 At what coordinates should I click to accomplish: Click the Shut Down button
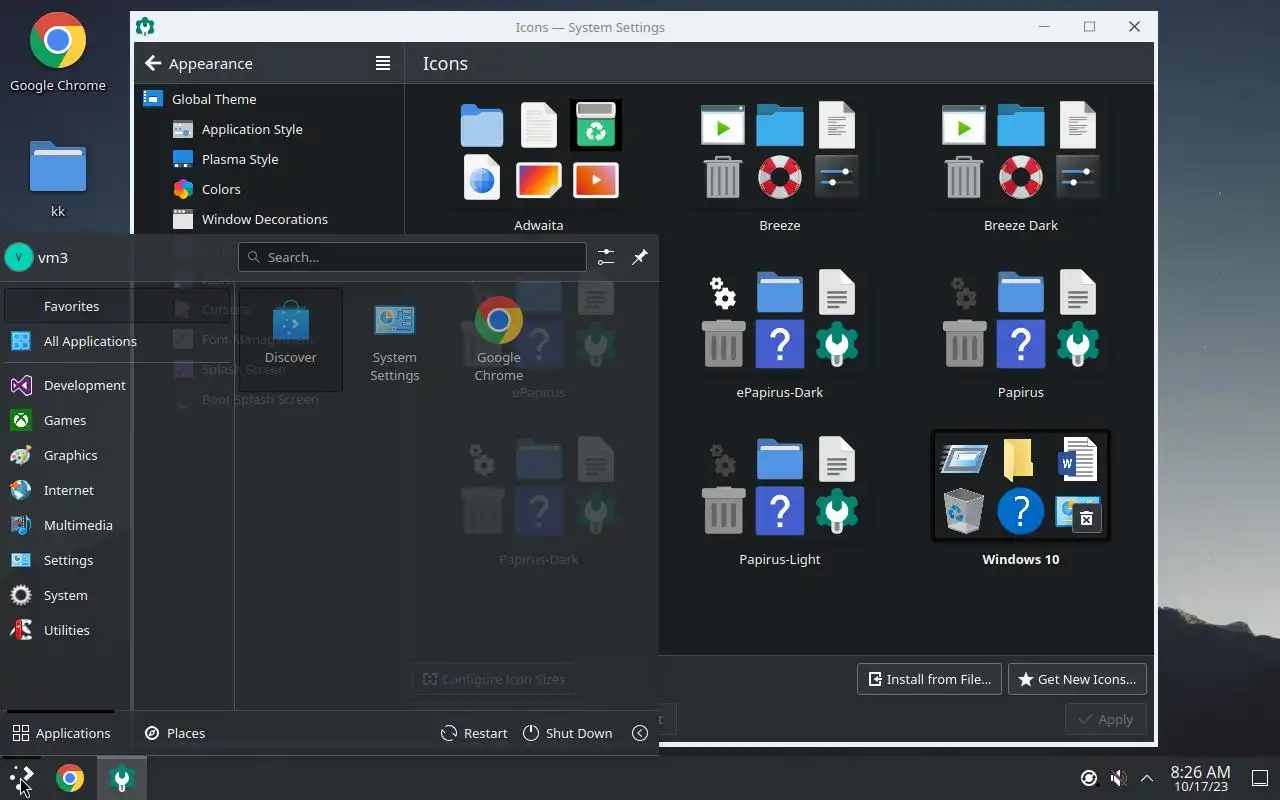[567, 733]
